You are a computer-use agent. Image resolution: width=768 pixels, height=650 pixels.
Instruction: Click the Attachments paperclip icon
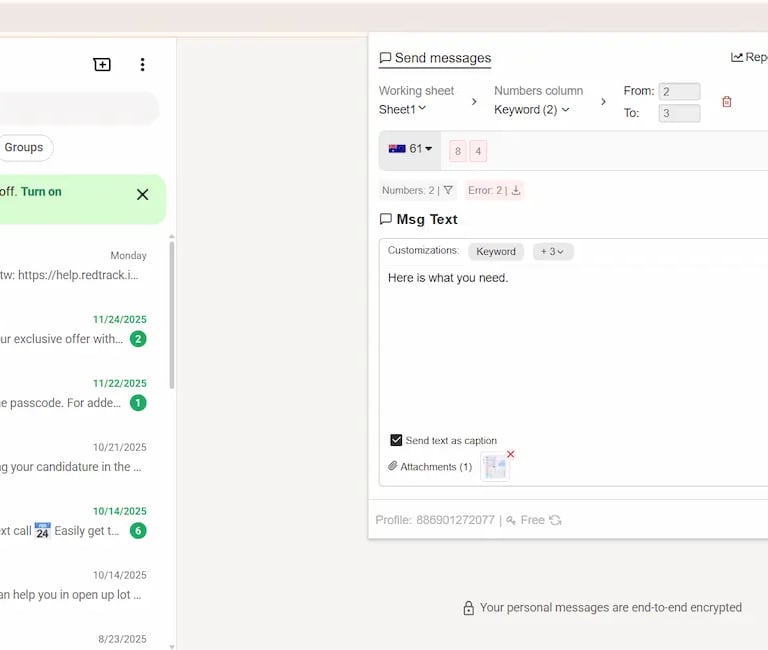point(392,466)
